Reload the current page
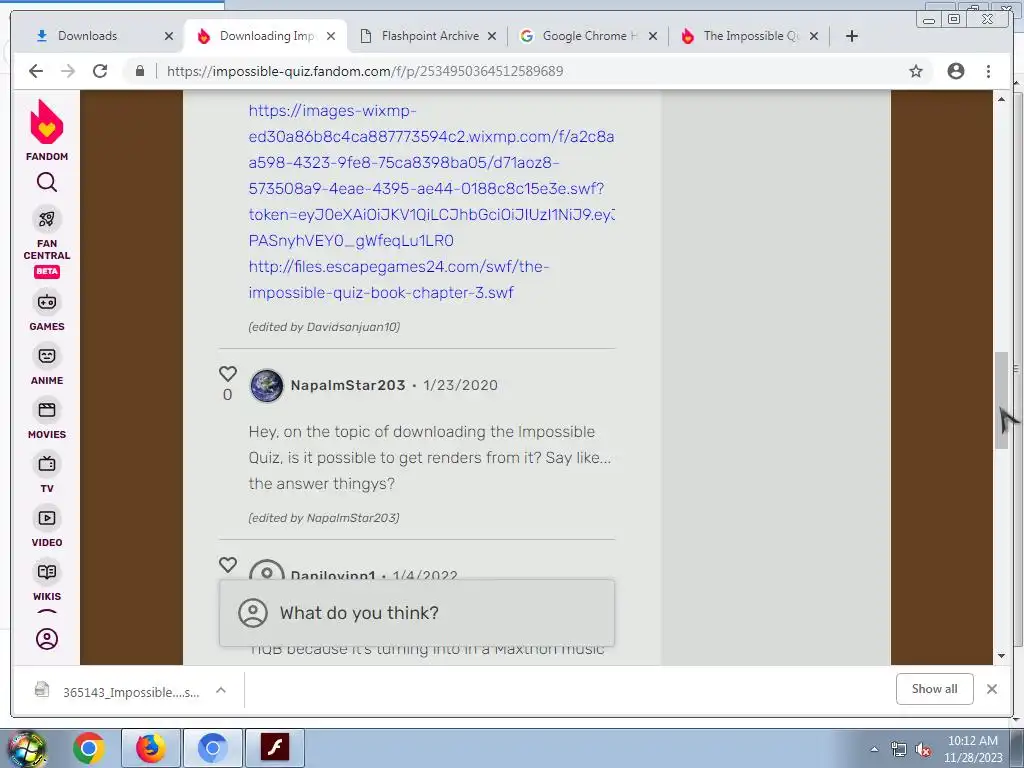Screen dimensions: 1024x768 pos(100,71)
